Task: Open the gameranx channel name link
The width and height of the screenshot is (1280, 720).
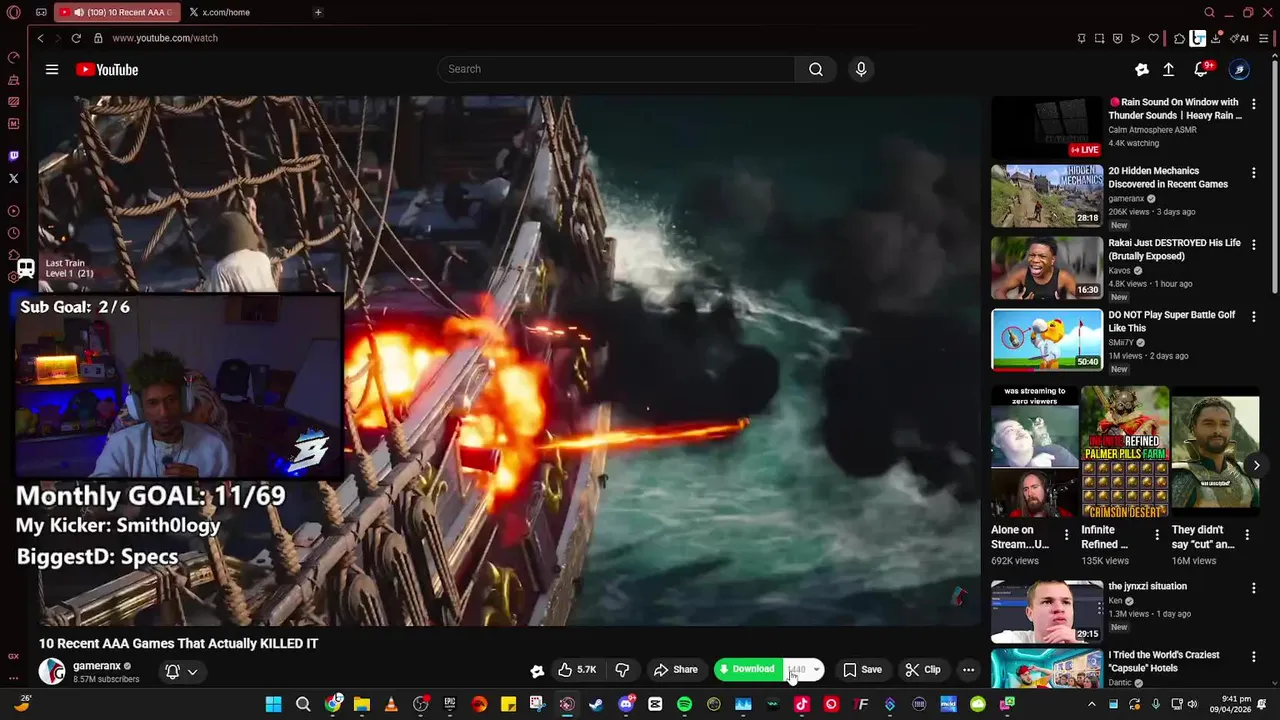Action: (x=97, y=666)
